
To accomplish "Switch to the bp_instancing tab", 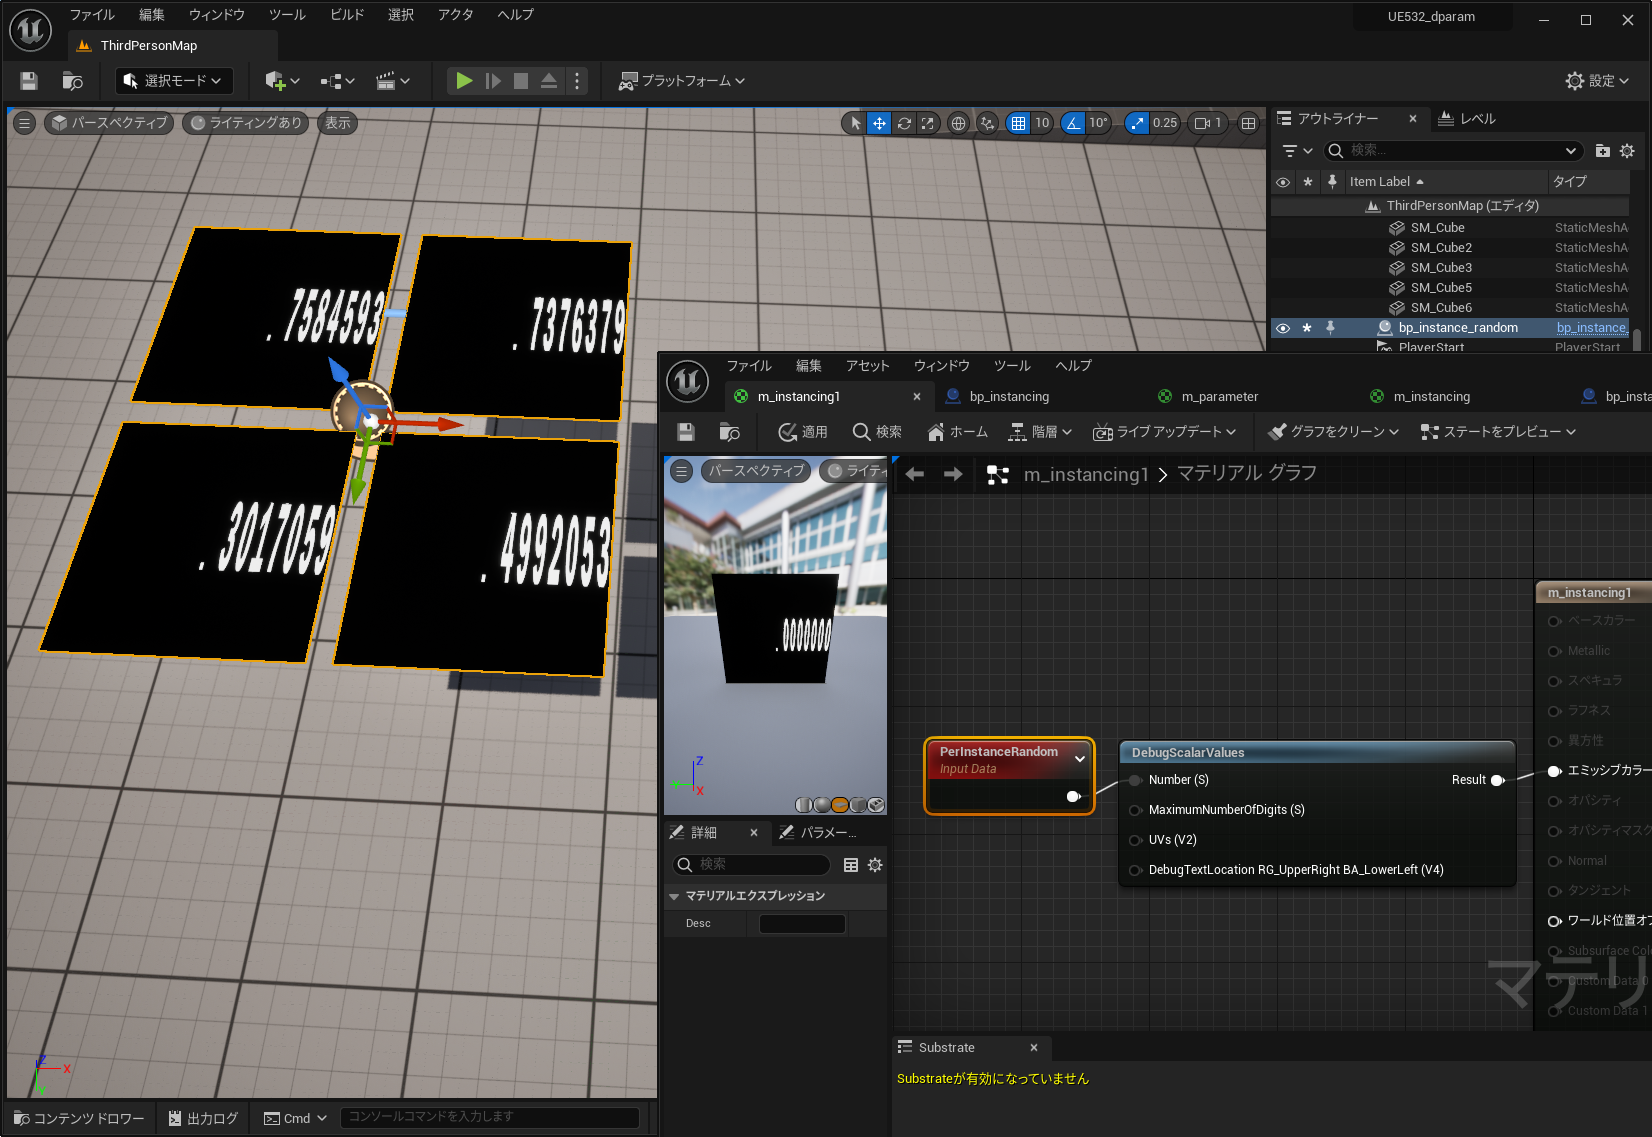I will (x=1009, y=397).
